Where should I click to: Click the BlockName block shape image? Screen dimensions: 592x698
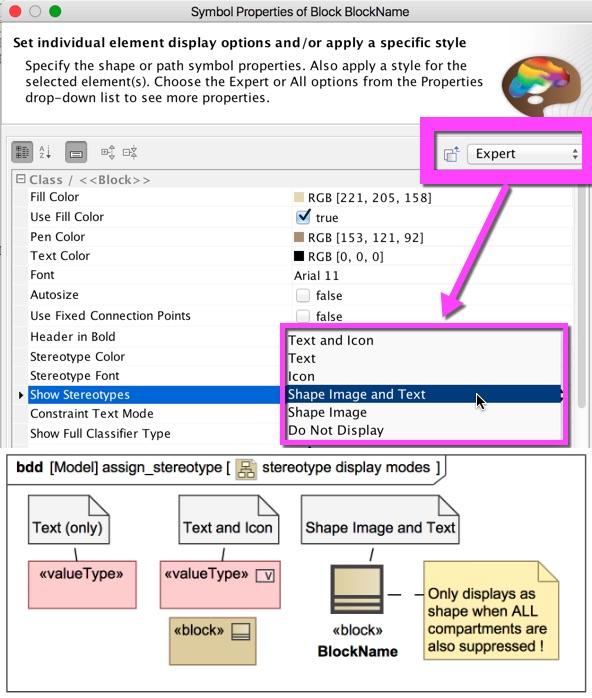pos(357,590)
